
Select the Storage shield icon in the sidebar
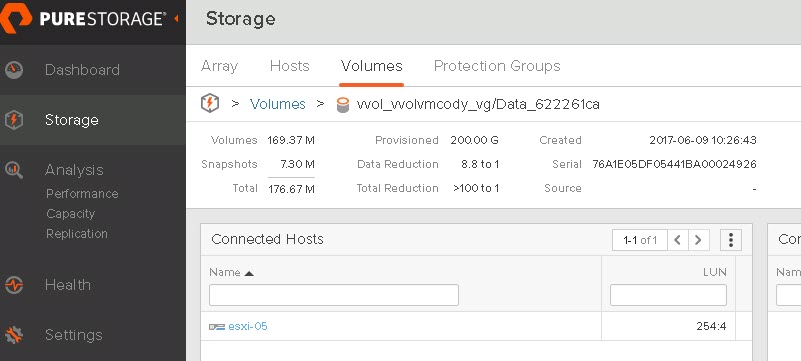[x=14, y=120]
